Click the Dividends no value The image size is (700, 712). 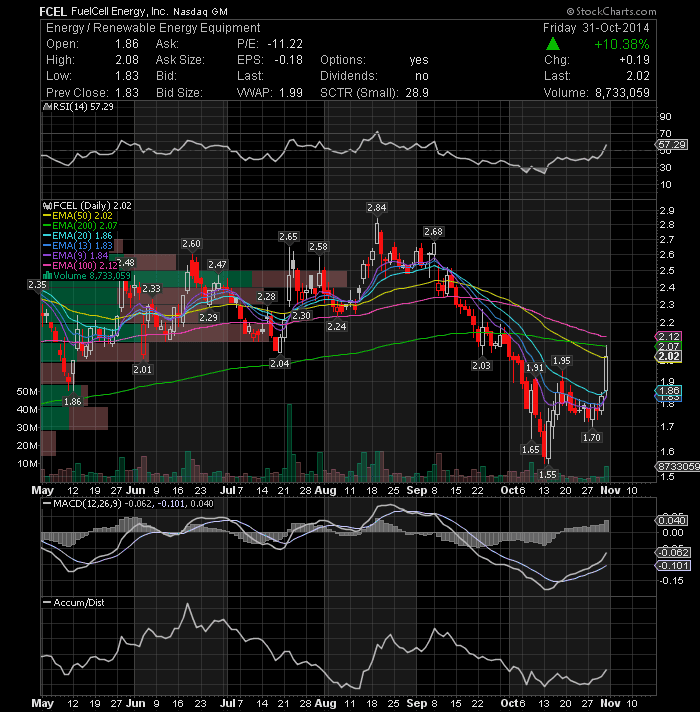click(422, 76)
